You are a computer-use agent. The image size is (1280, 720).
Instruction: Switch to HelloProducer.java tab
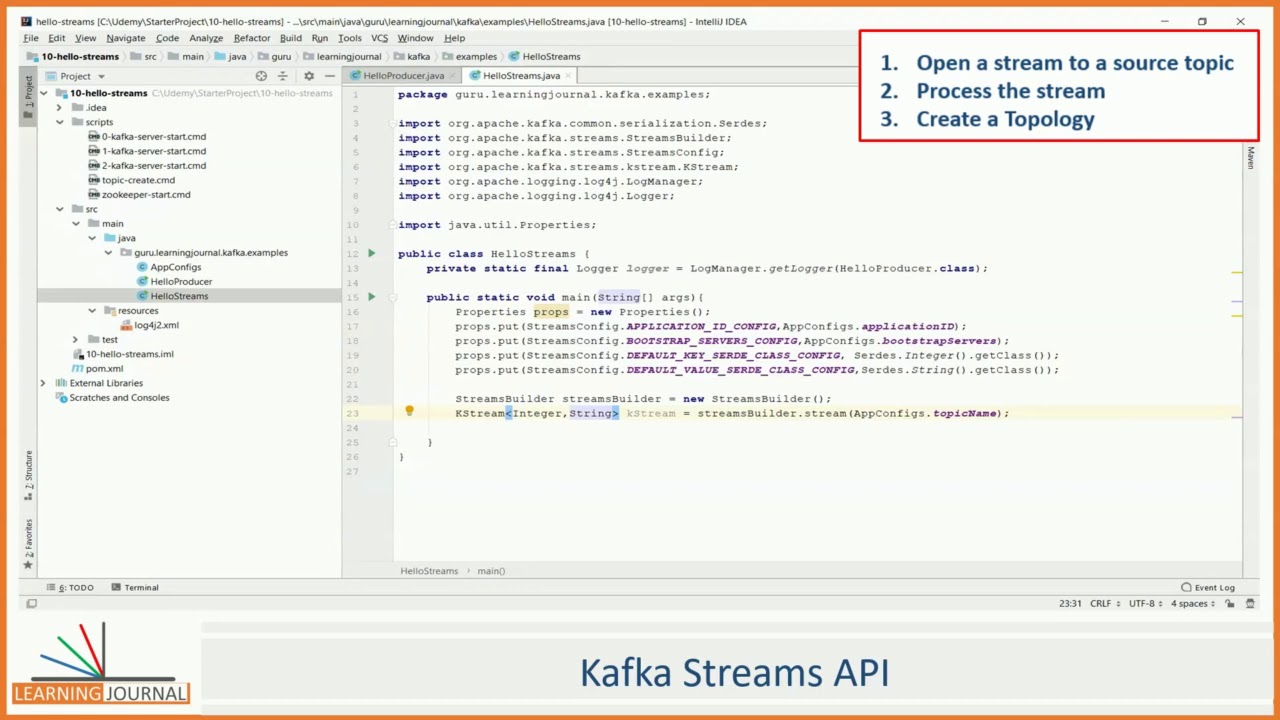pyautogui.click(x=403, y=76)
